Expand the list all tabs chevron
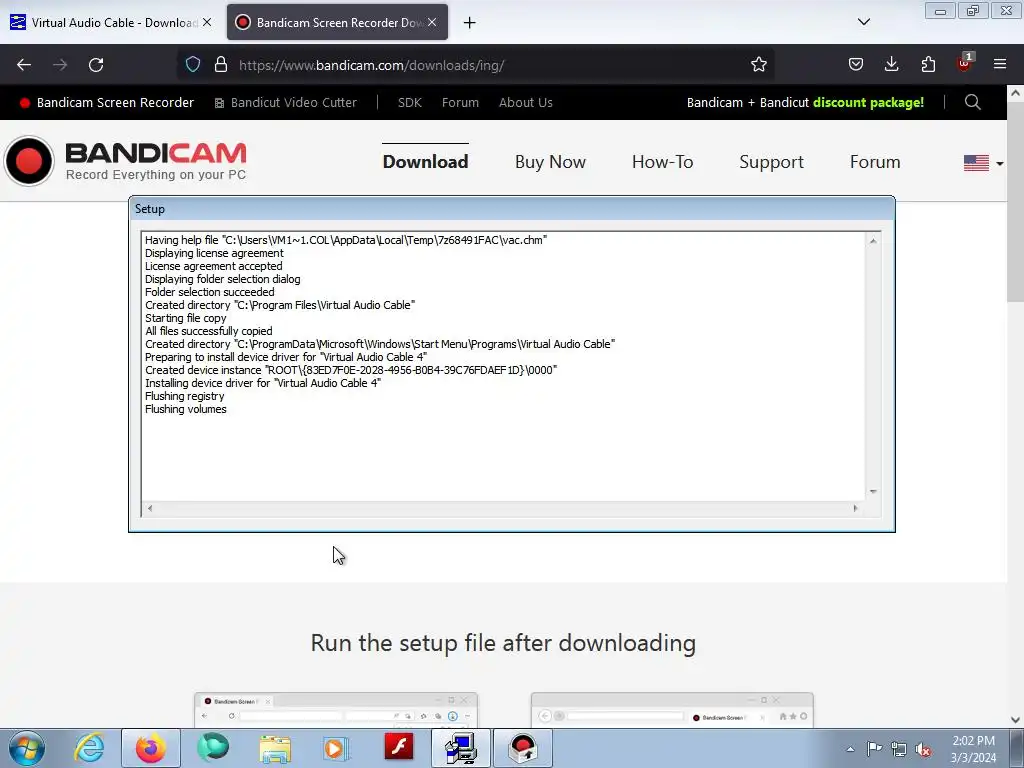 (864, 22)
